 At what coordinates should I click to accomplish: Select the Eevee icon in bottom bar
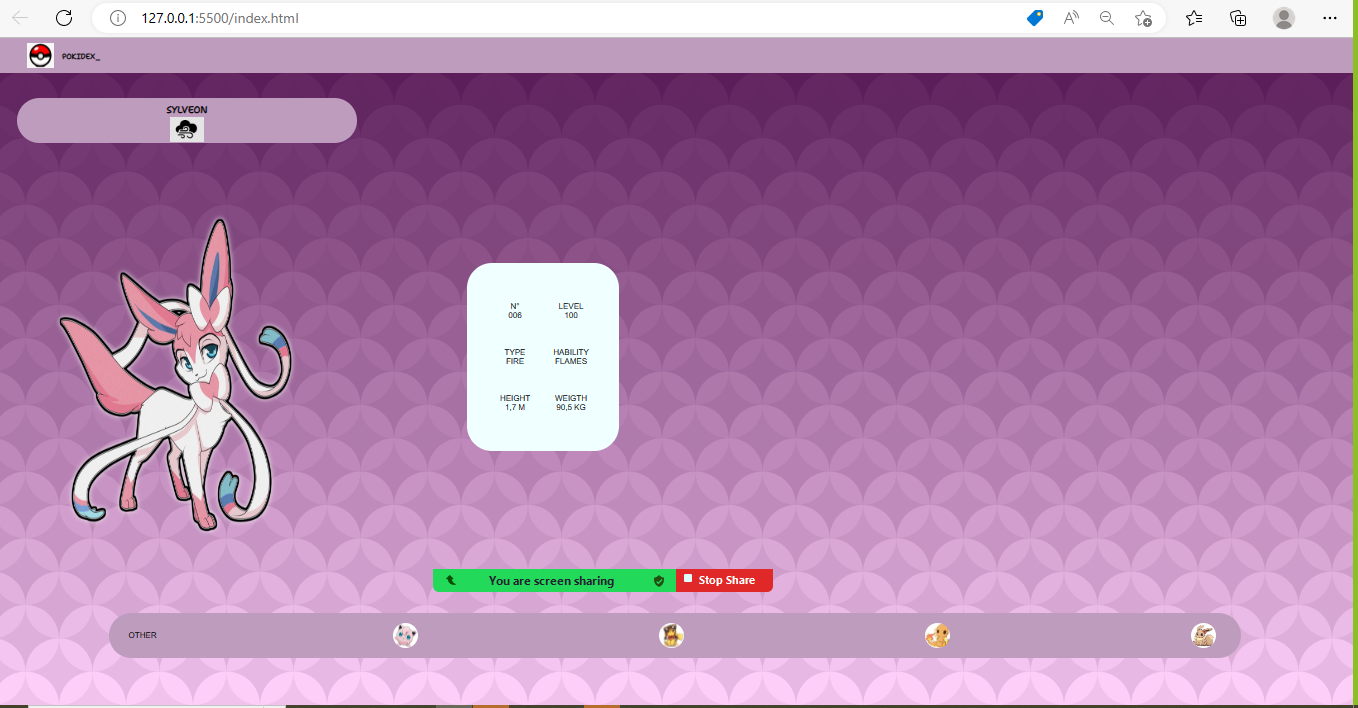pos(1203,635)
